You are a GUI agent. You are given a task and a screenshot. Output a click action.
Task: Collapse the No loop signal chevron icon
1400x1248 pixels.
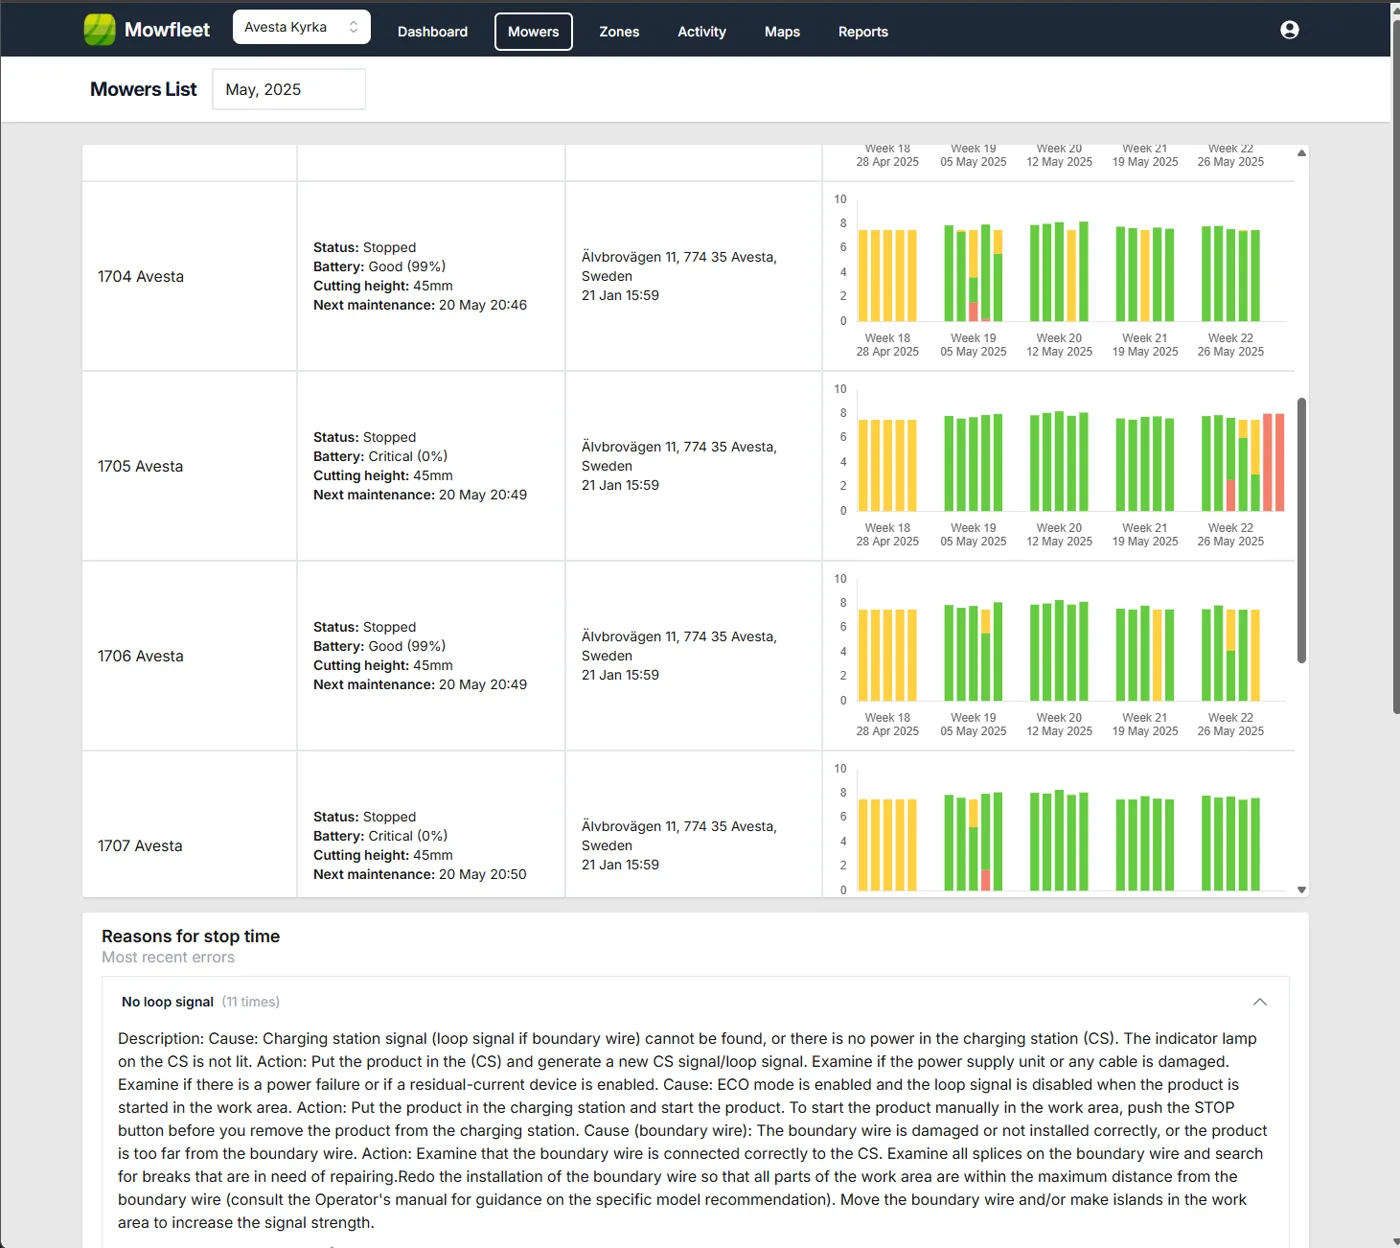coord(1260,1002)
